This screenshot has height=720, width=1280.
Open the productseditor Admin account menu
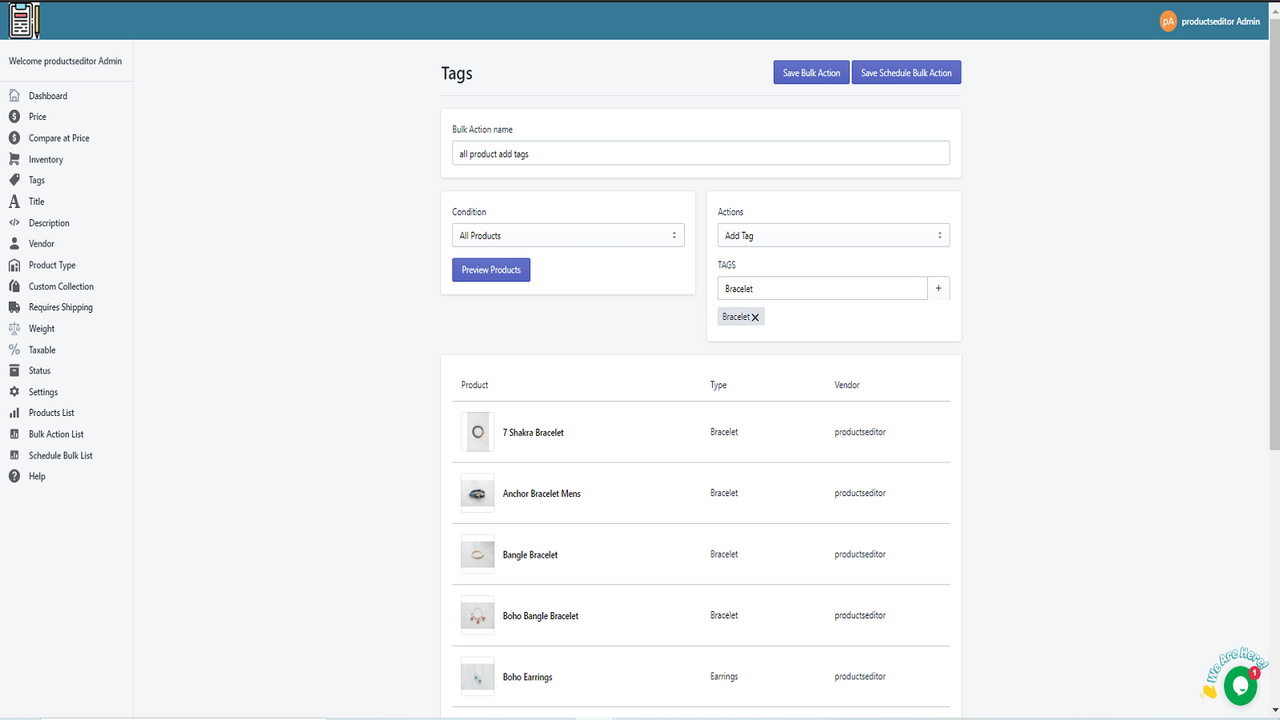pos(1210,21)
